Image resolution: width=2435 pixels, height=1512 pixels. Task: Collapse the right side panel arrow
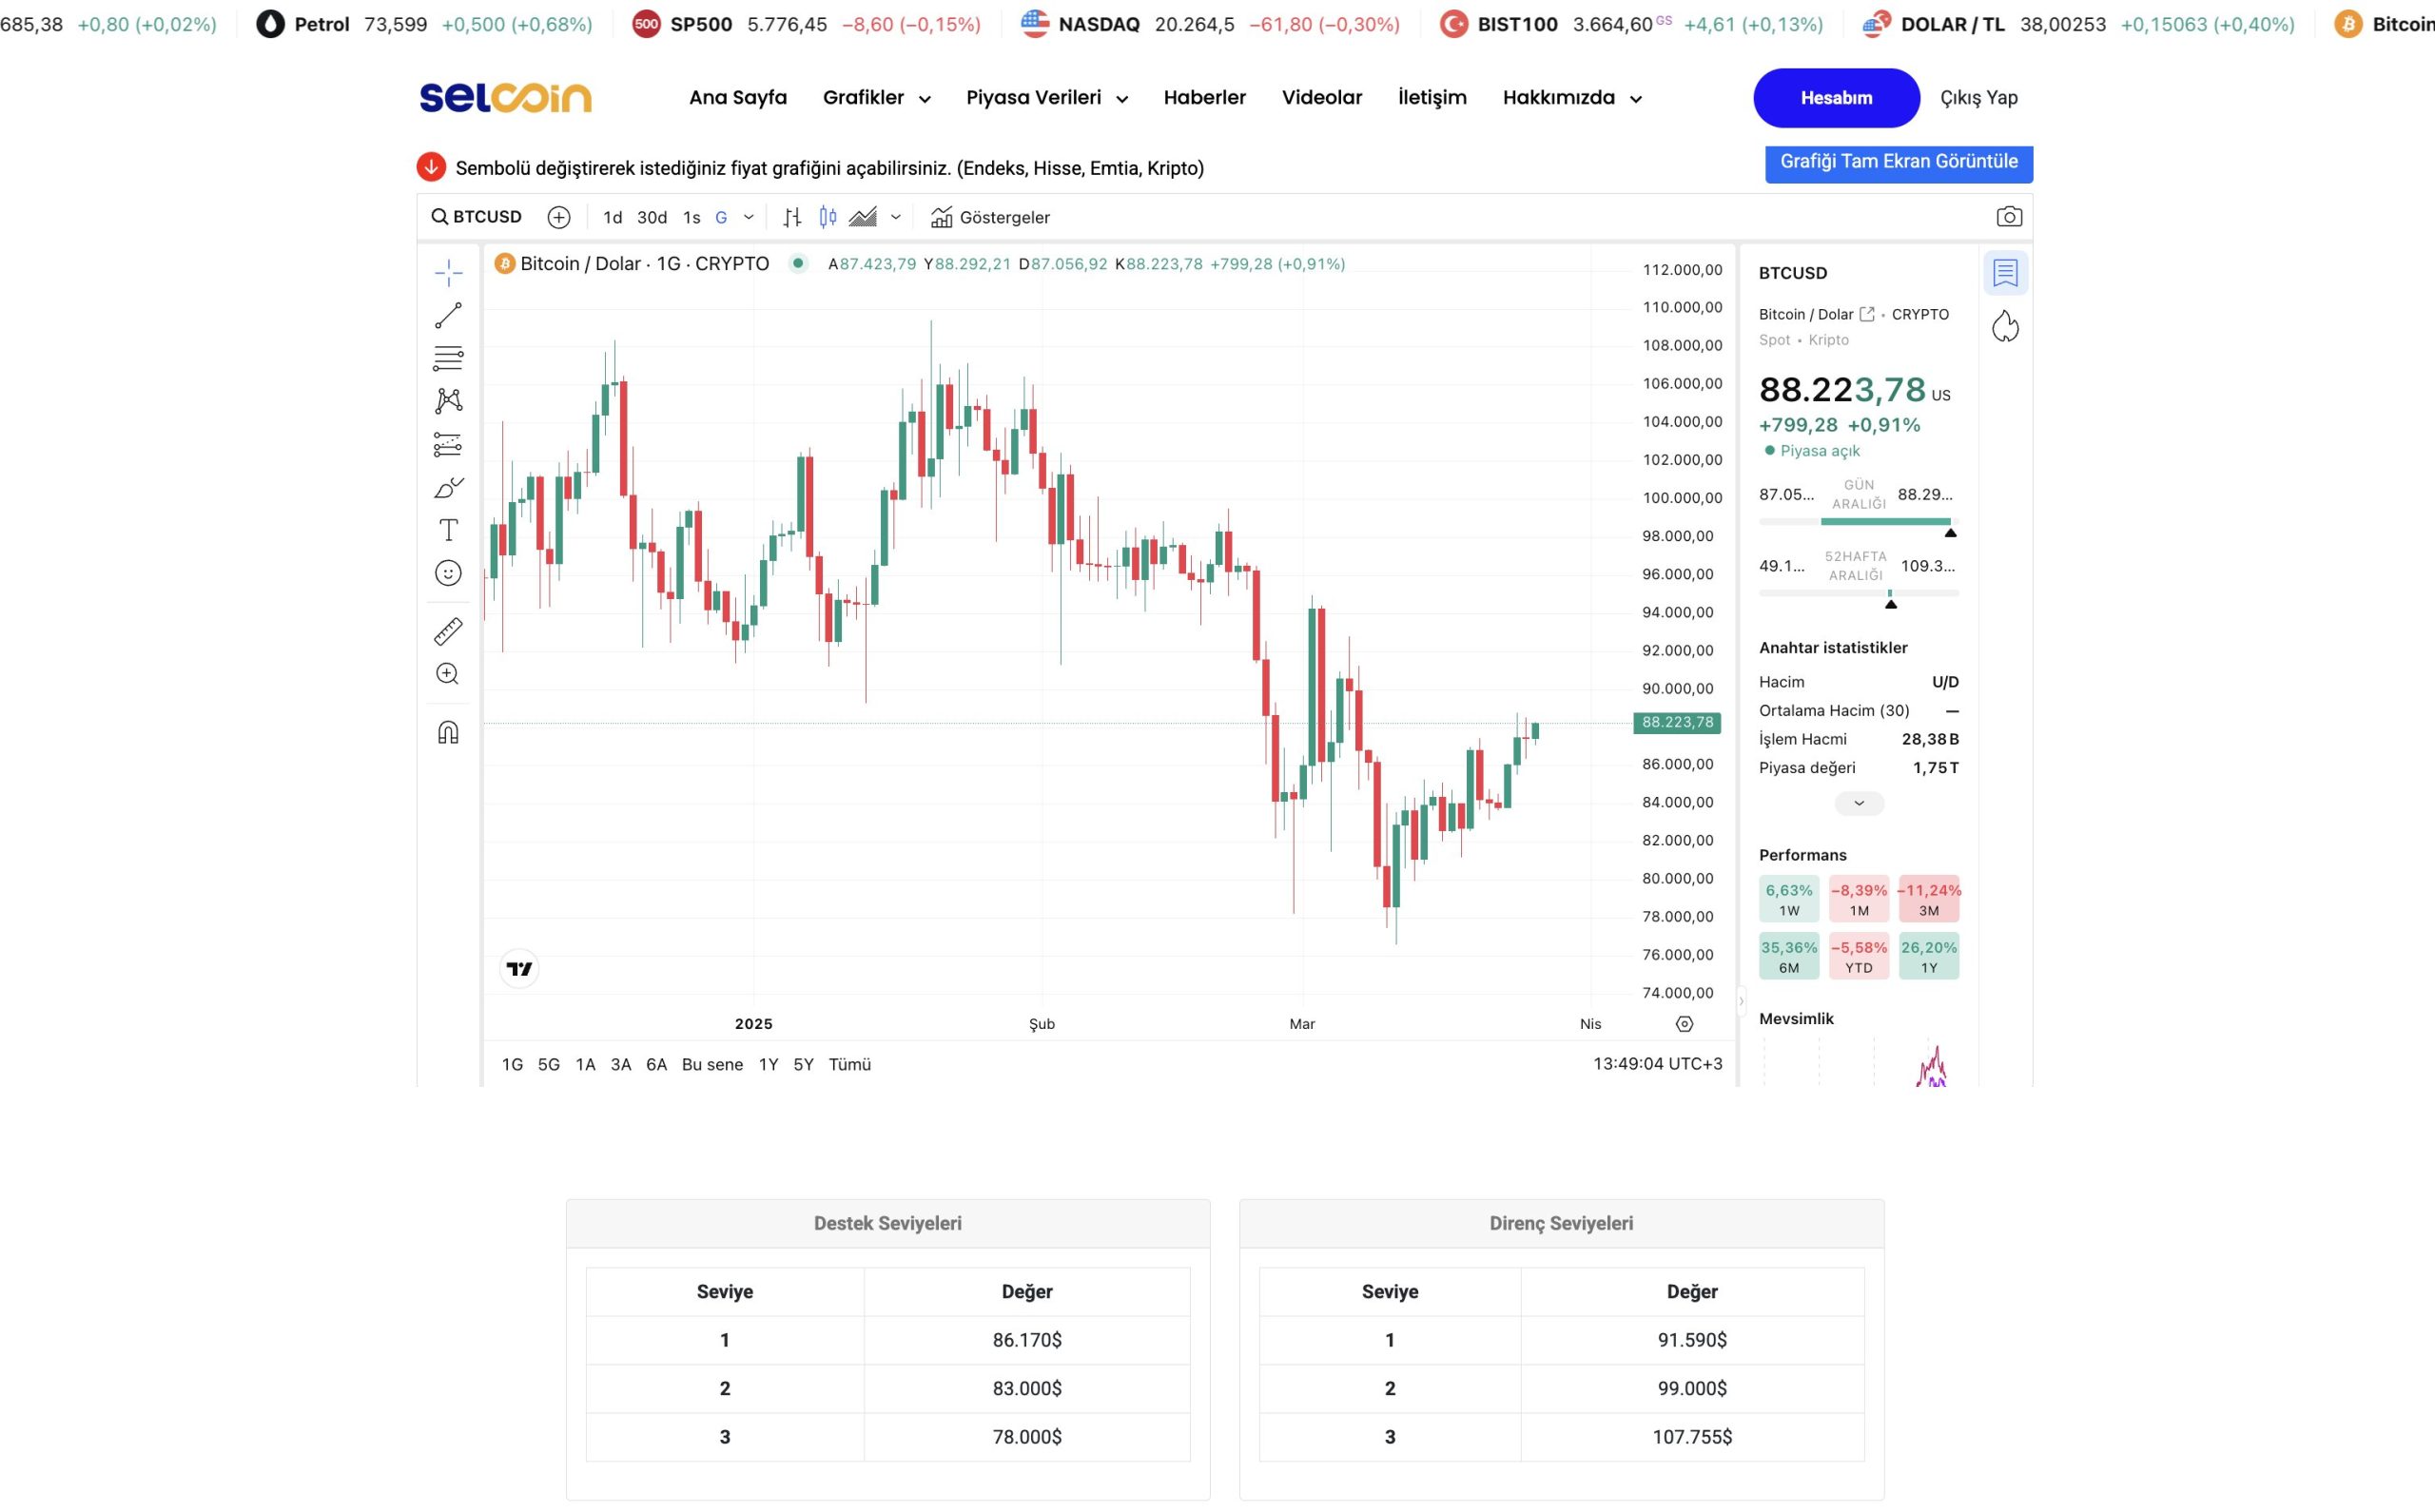pos(1741,1000)
